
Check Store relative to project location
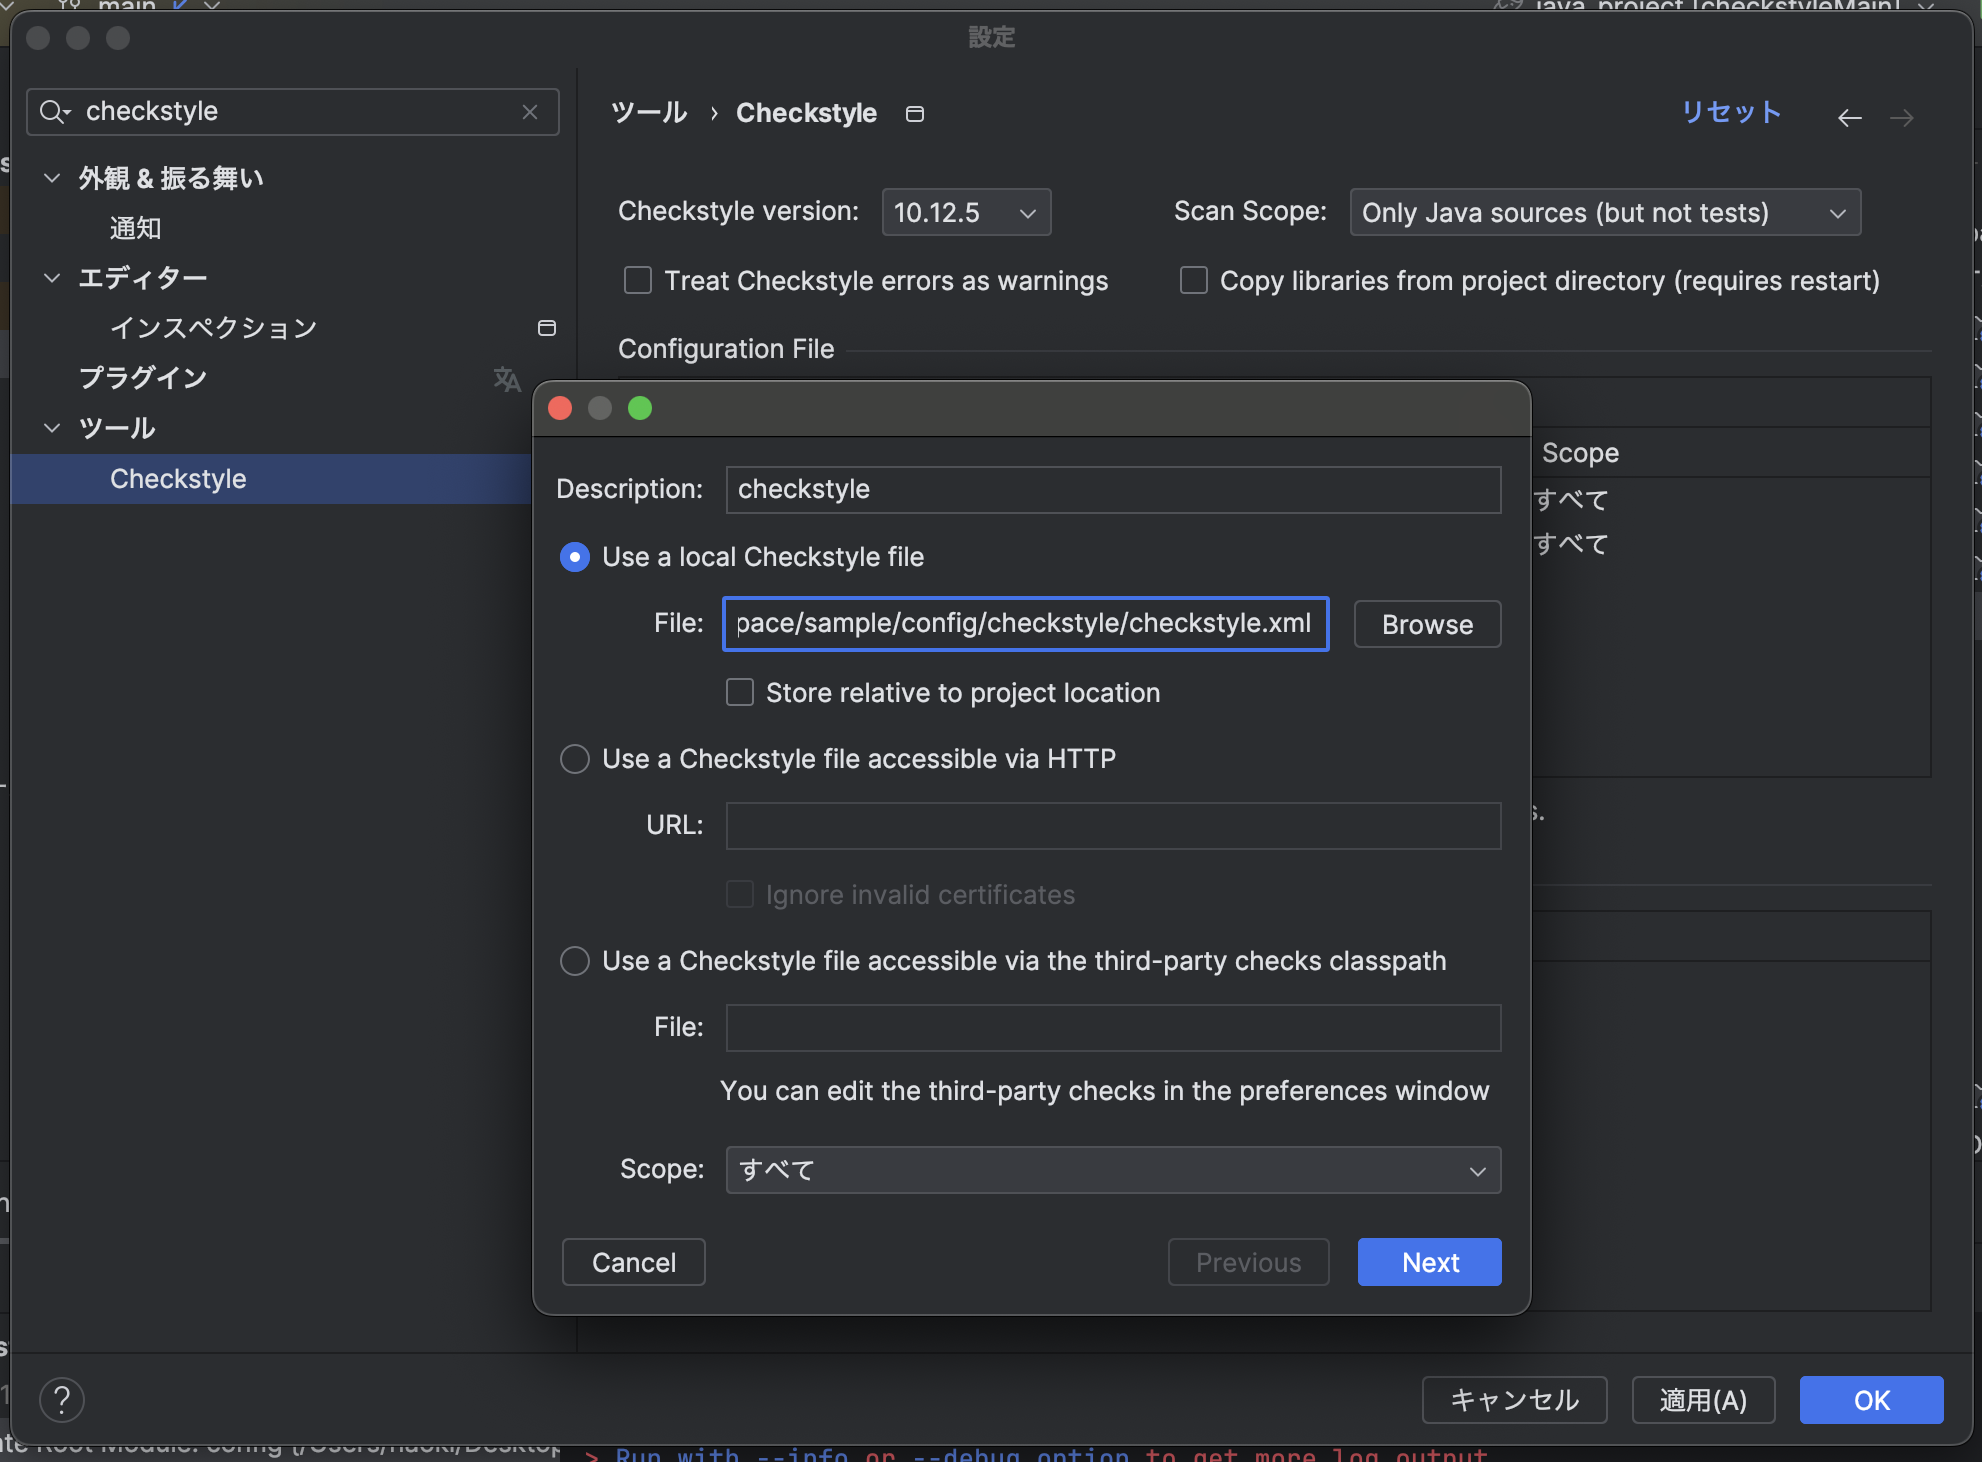tap(740, 693)
